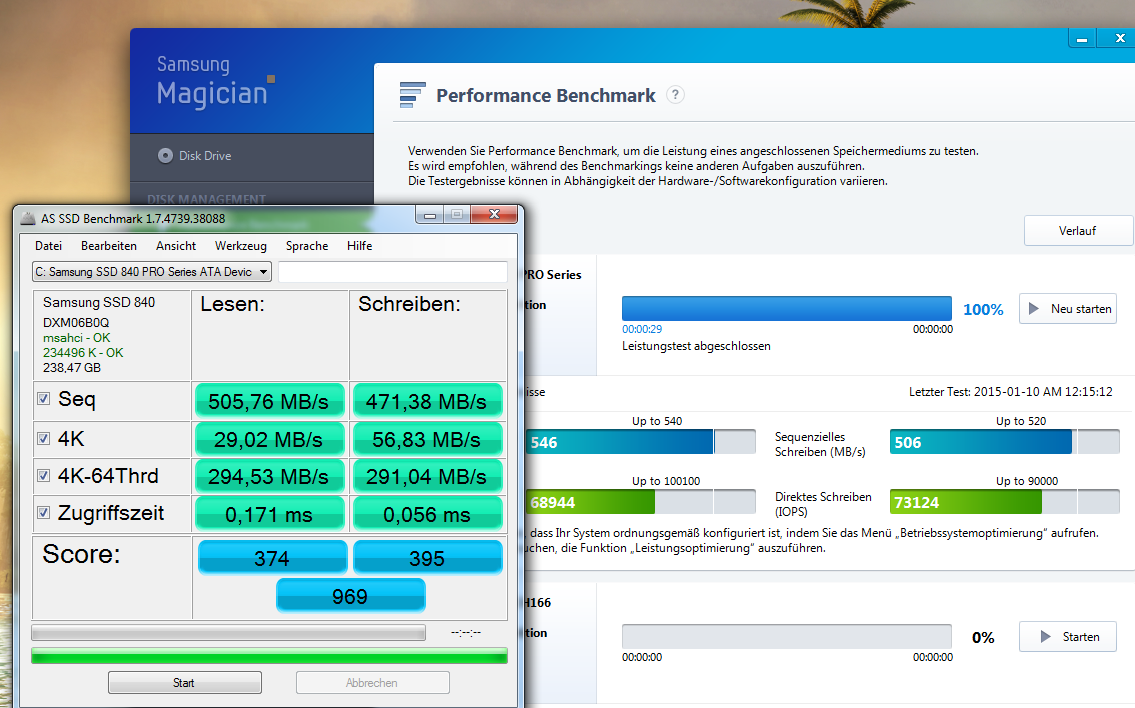Screen dimensions: 1135x708
Task: Click the total score 969
Action: click(x=350, y=596)
